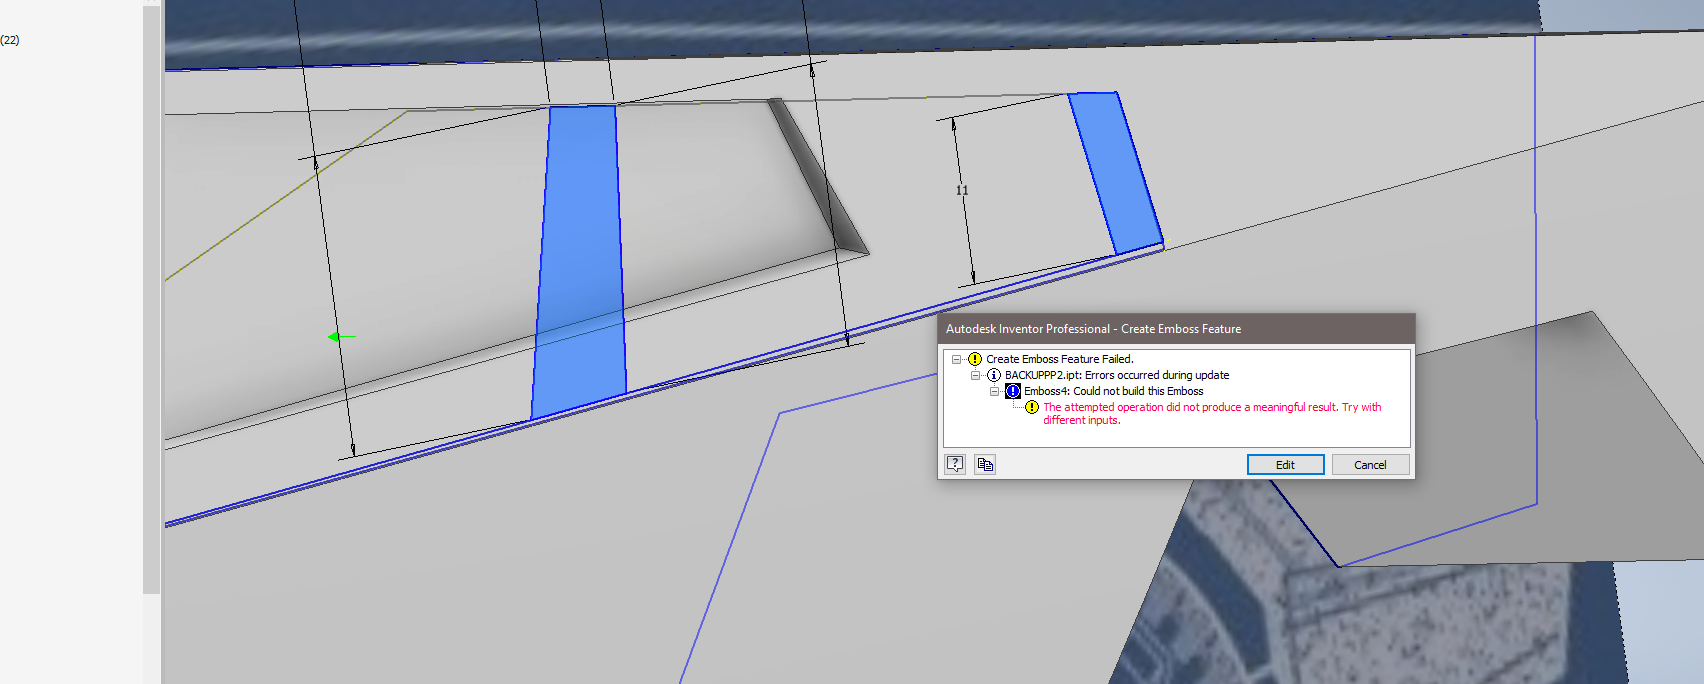Screen dimensions: 1704x684
Task: Select 'BACKUPPP2.ipt: Errors occurred during update' row
Action: tap(1117, 375)
